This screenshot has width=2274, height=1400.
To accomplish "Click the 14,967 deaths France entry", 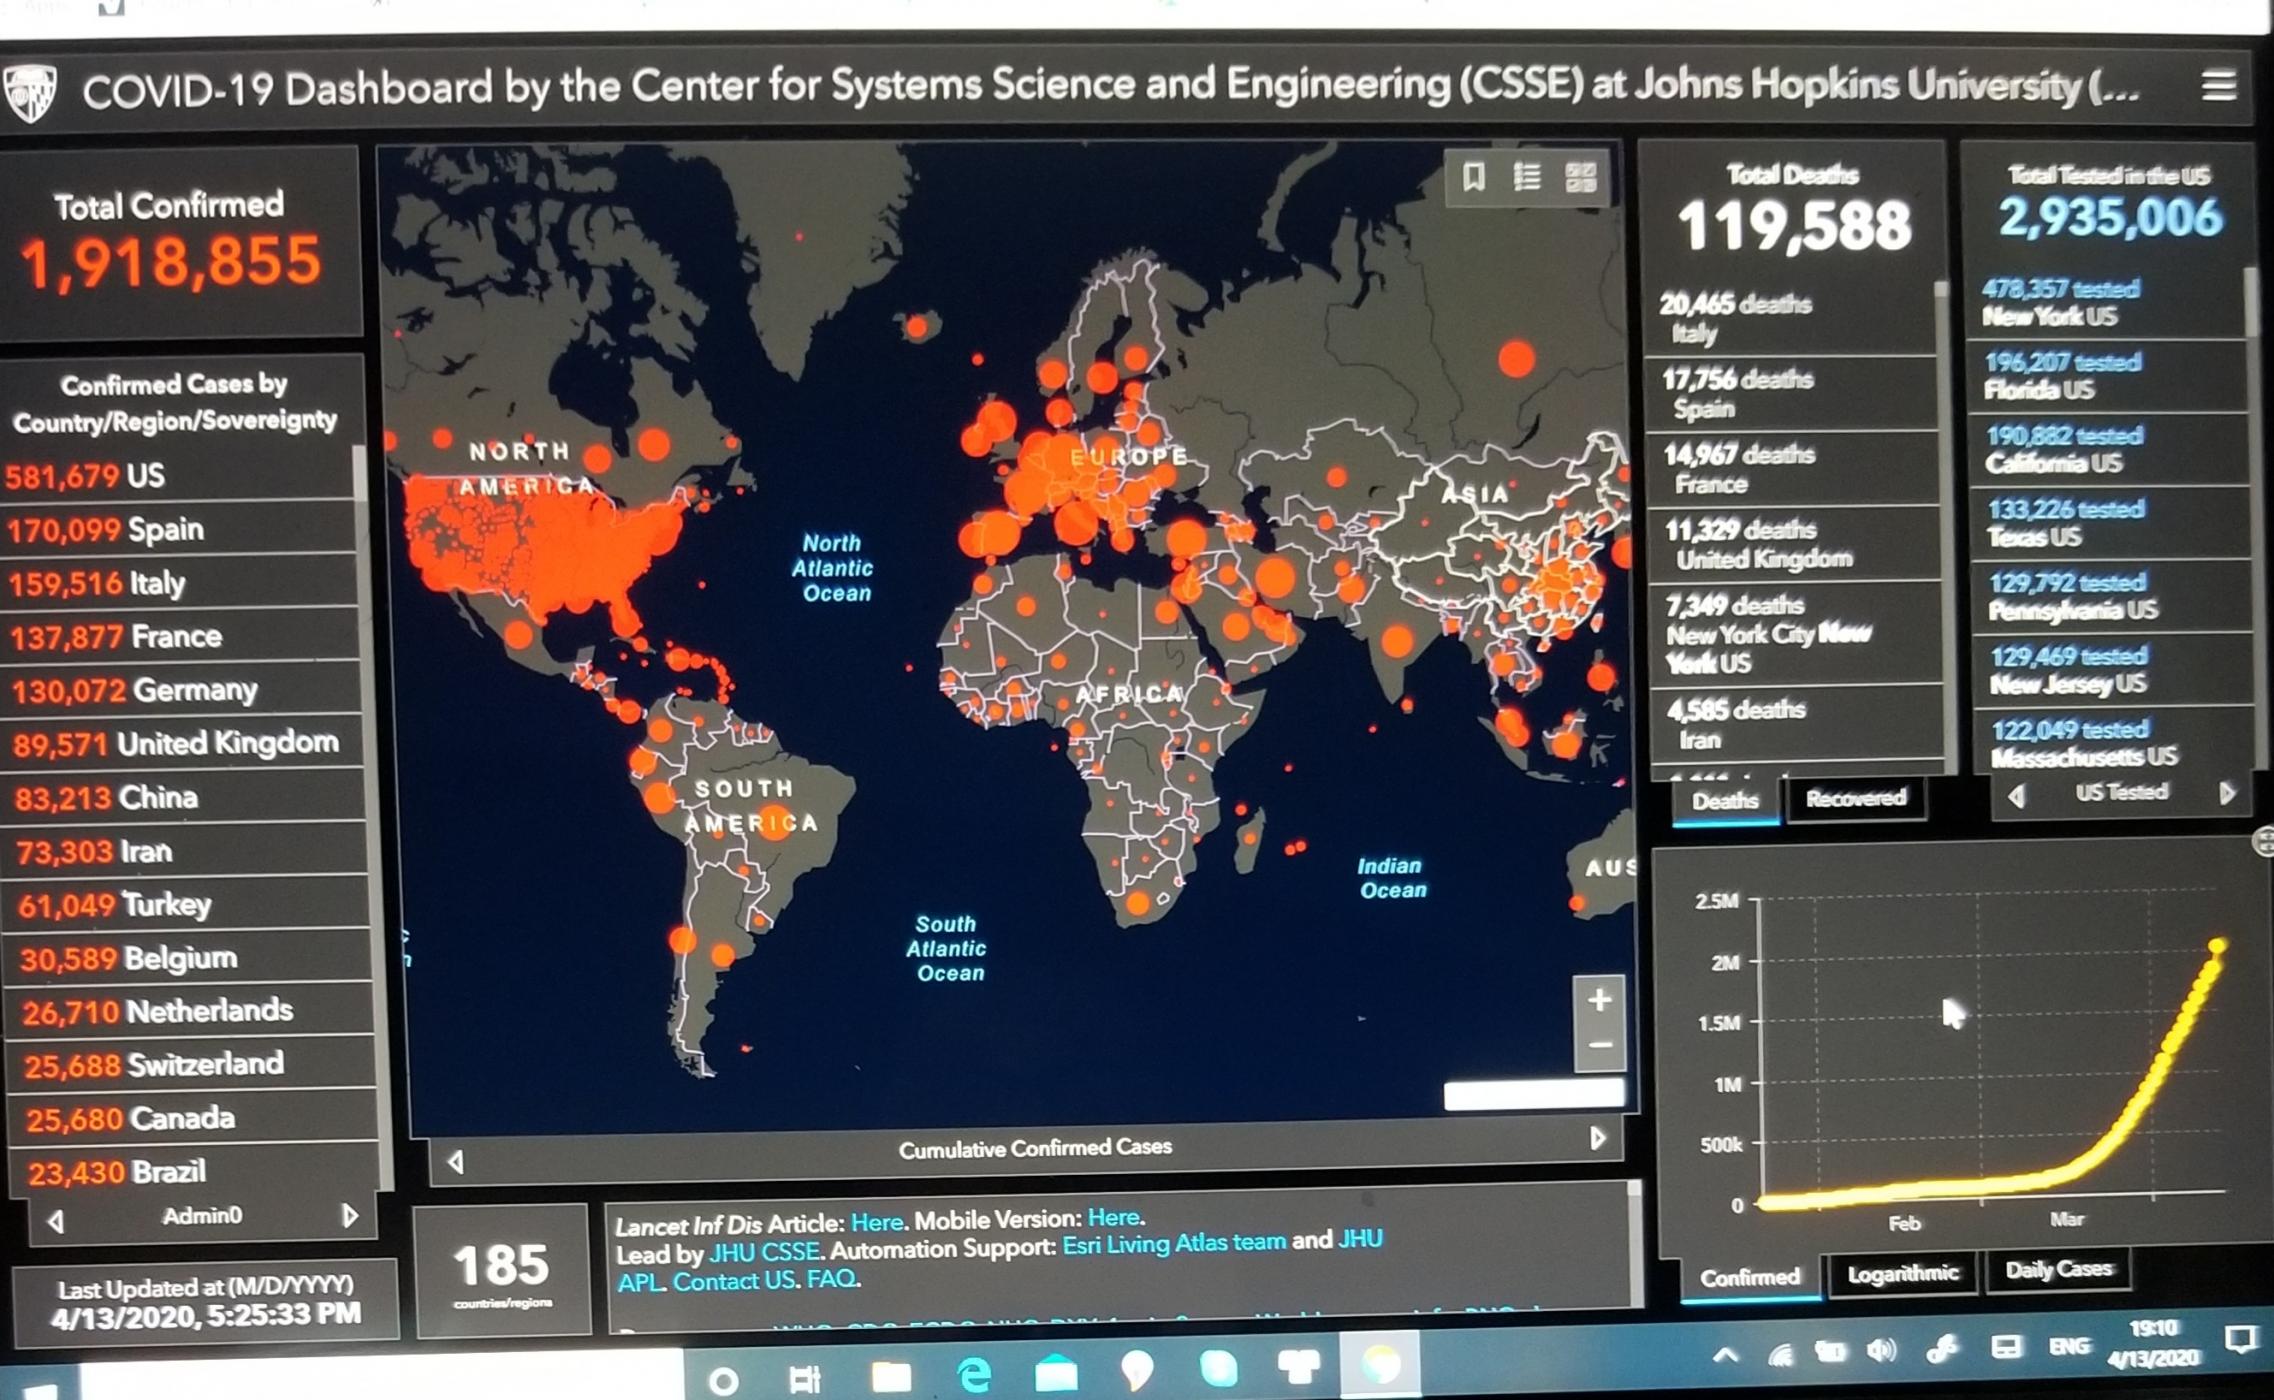I will coord(1792,468).
